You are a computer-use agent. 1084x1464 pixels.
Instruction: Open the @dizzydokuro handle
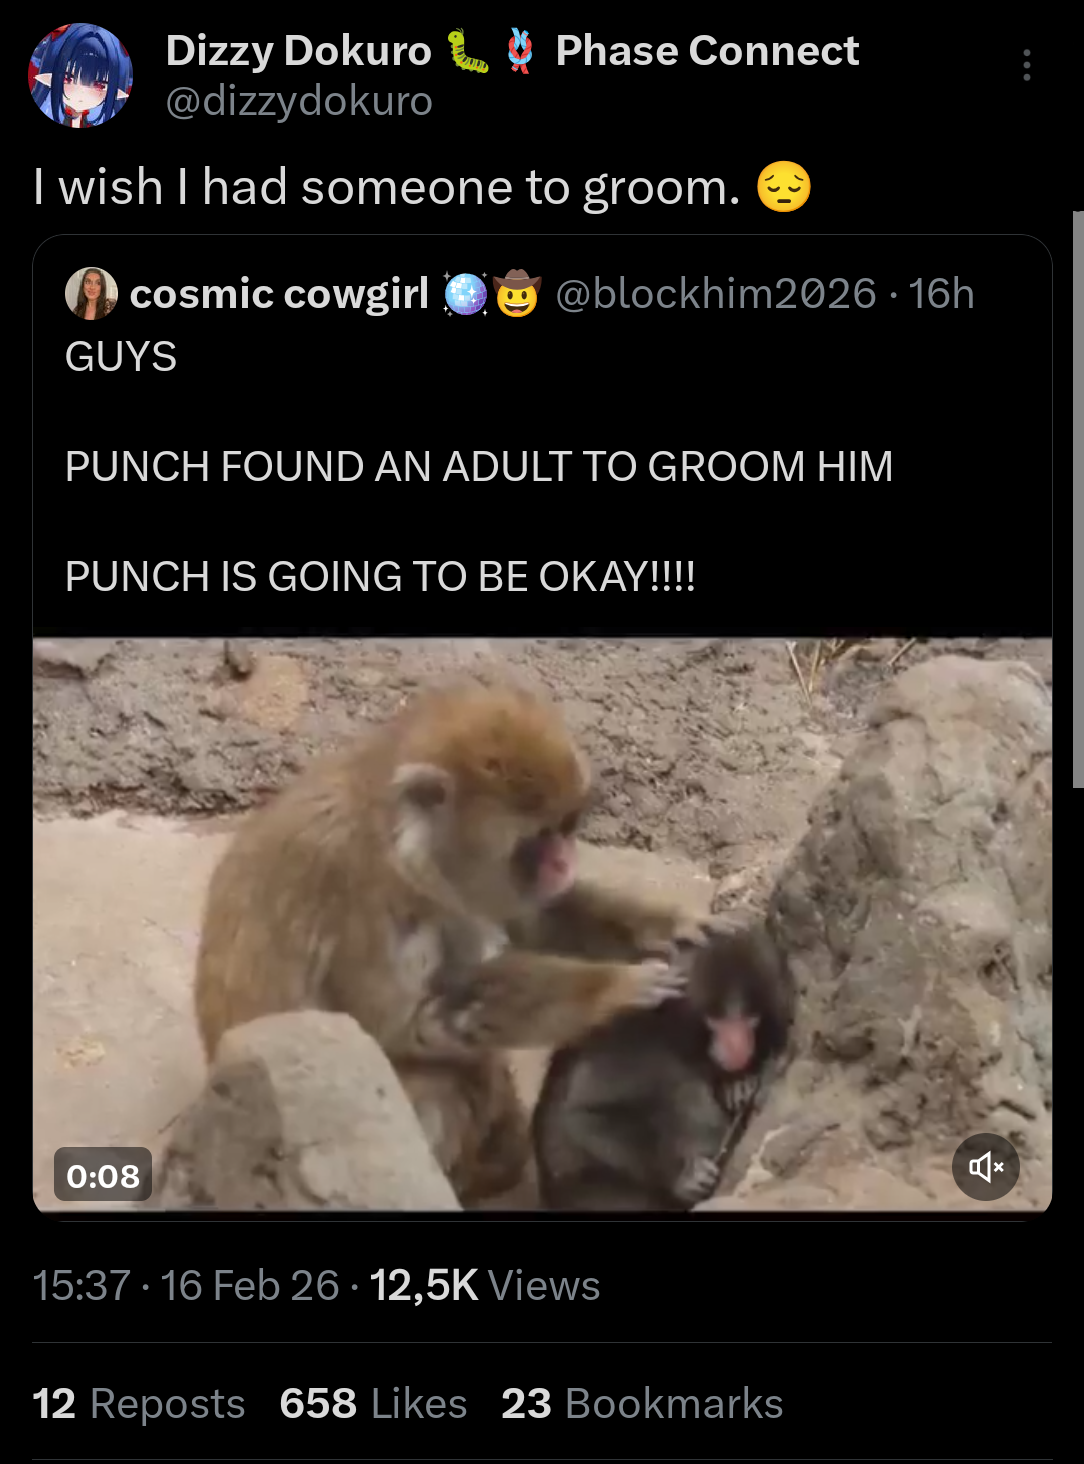pos(299,101)
